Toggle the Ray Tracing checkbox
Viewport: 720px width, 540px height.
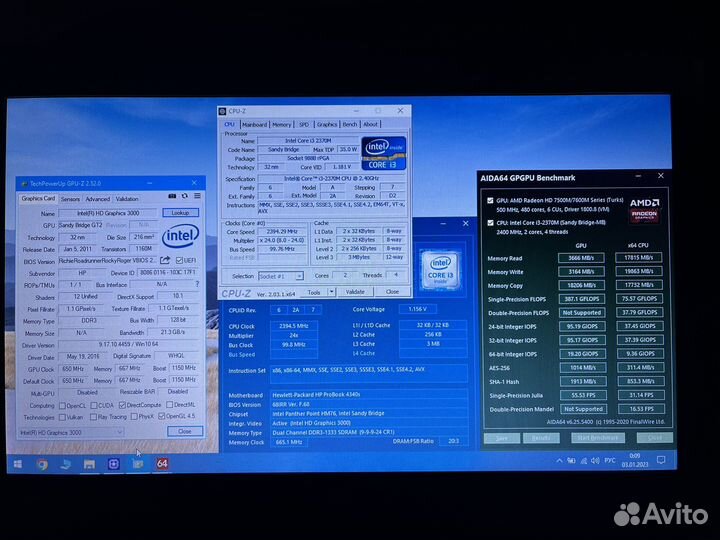[x=93, y=417]
